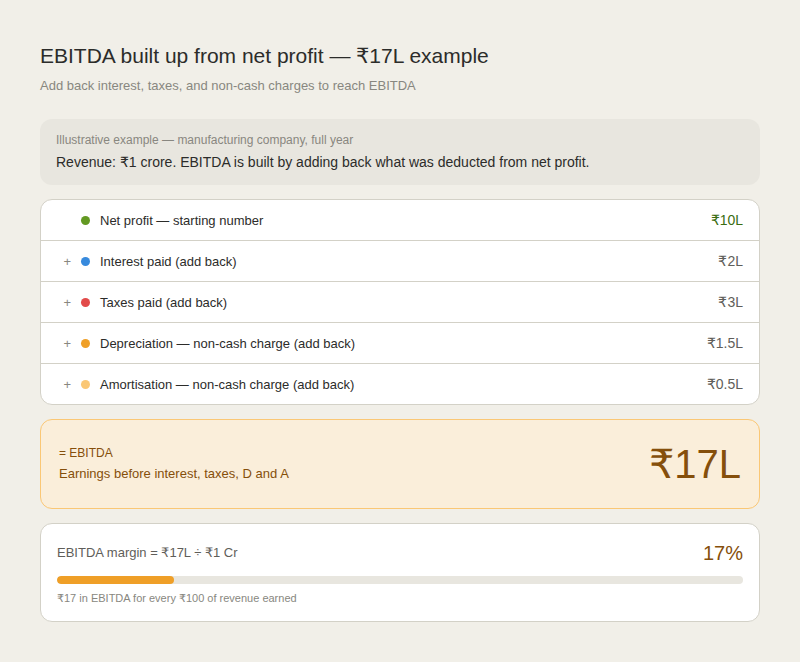Click the blue dot beside Interest paid

point(85,262)
